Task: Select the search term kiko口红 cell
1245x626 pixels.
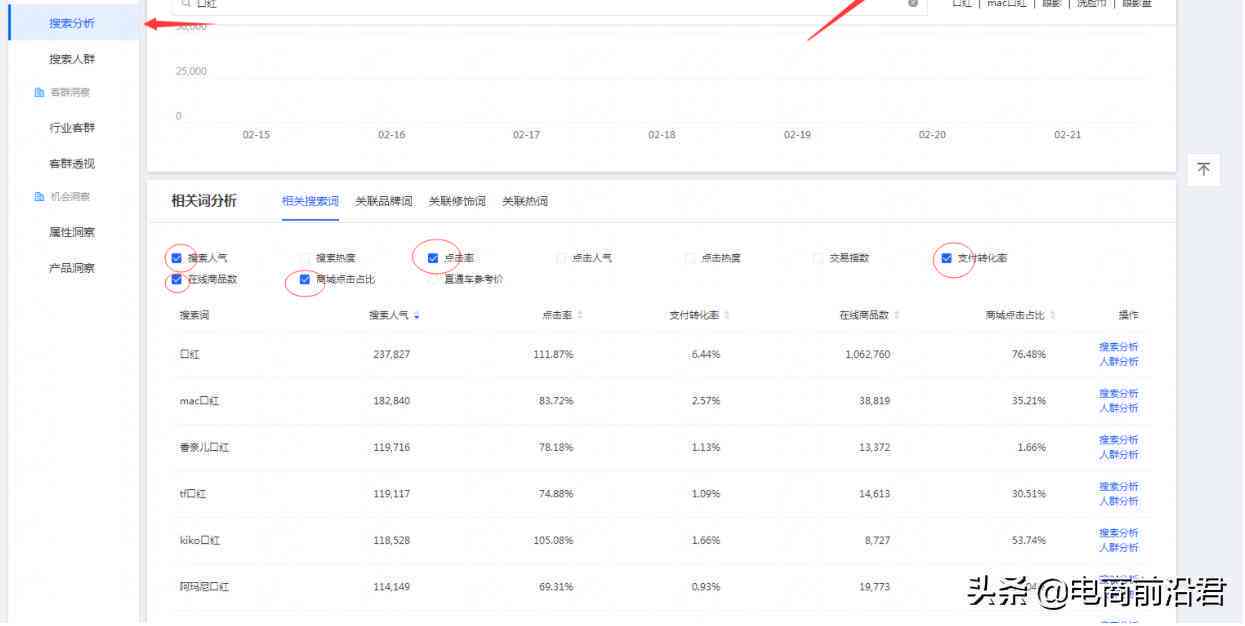Action: tap(200, 541)
